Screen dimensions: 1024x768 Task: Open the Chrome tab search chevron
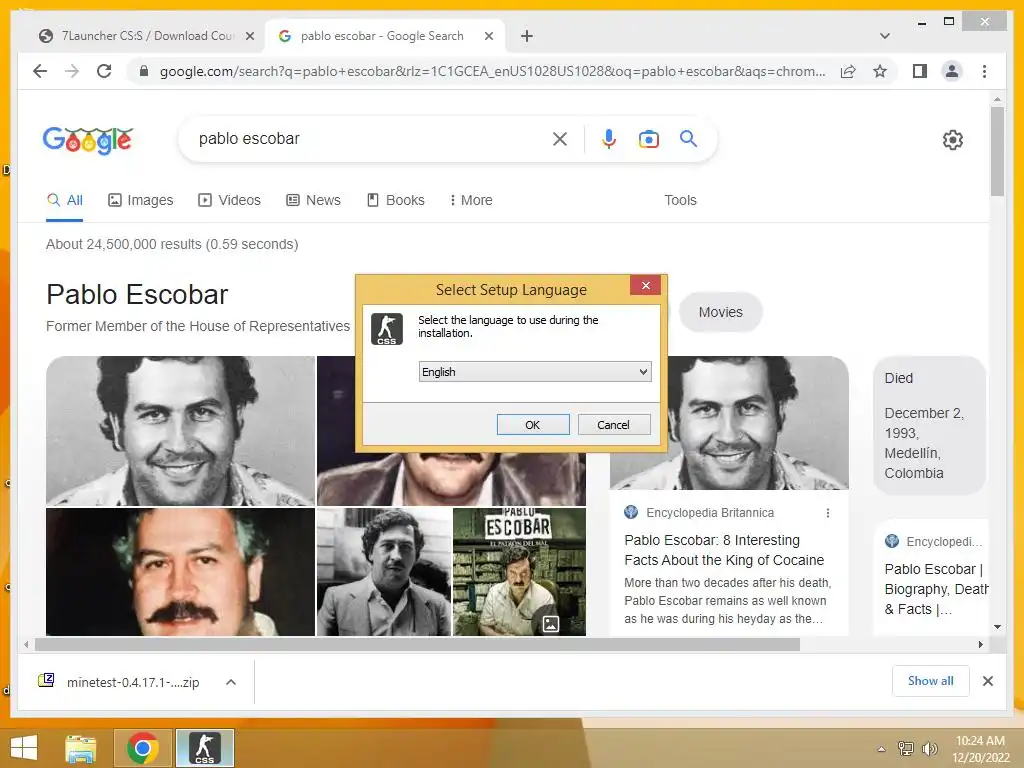pyautogui.click(x=884, y=36)
